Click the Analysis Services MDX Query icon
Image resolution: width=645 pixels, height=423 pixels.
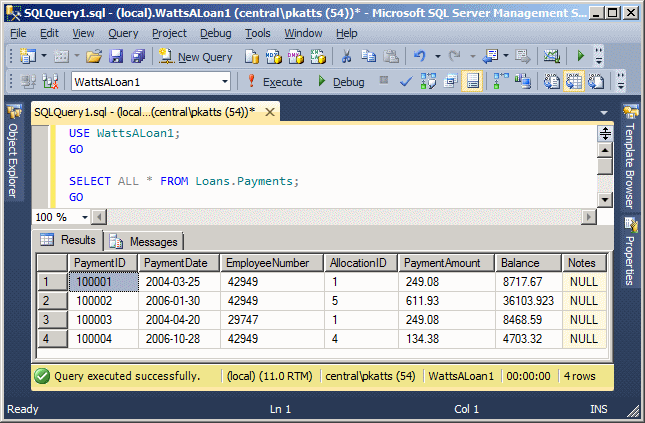[x=274, y=56]
